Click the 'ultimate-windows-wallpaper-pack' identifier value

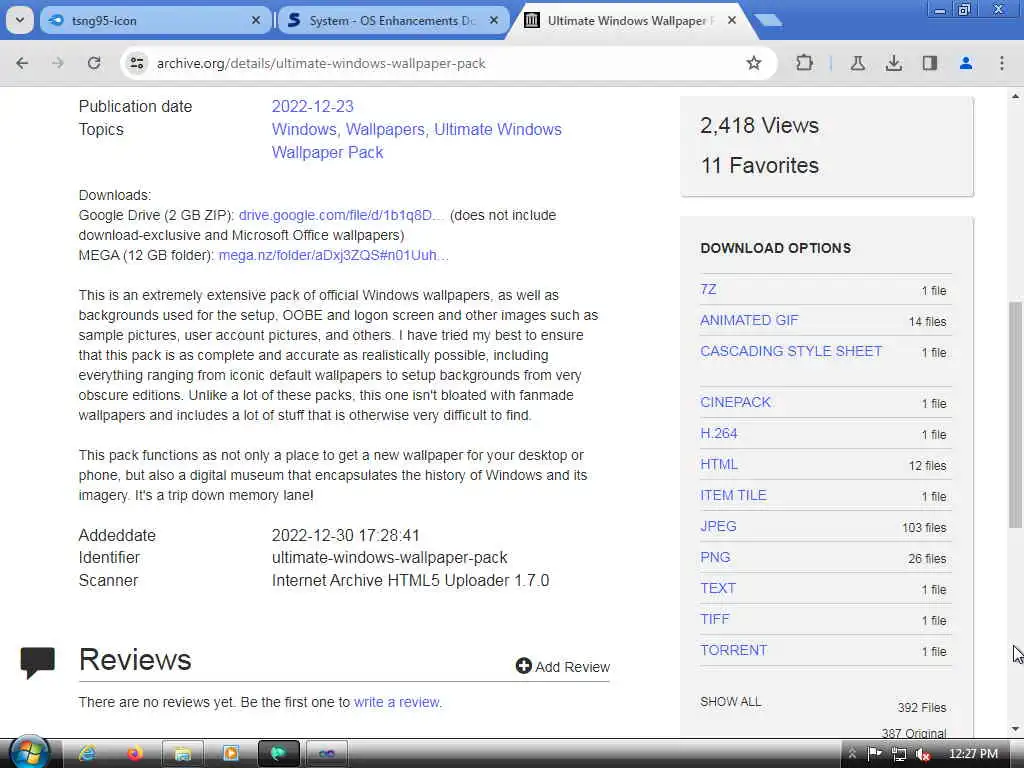[389, 558]
